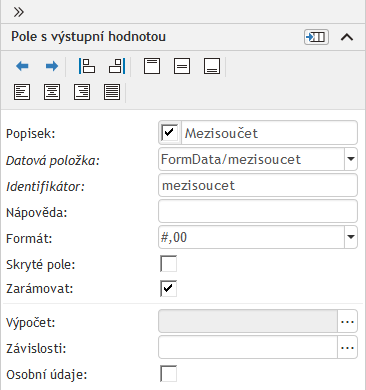This screenshot has width=366, height=390.
Task: Move field right with blue right arrow
Action: 52,66
